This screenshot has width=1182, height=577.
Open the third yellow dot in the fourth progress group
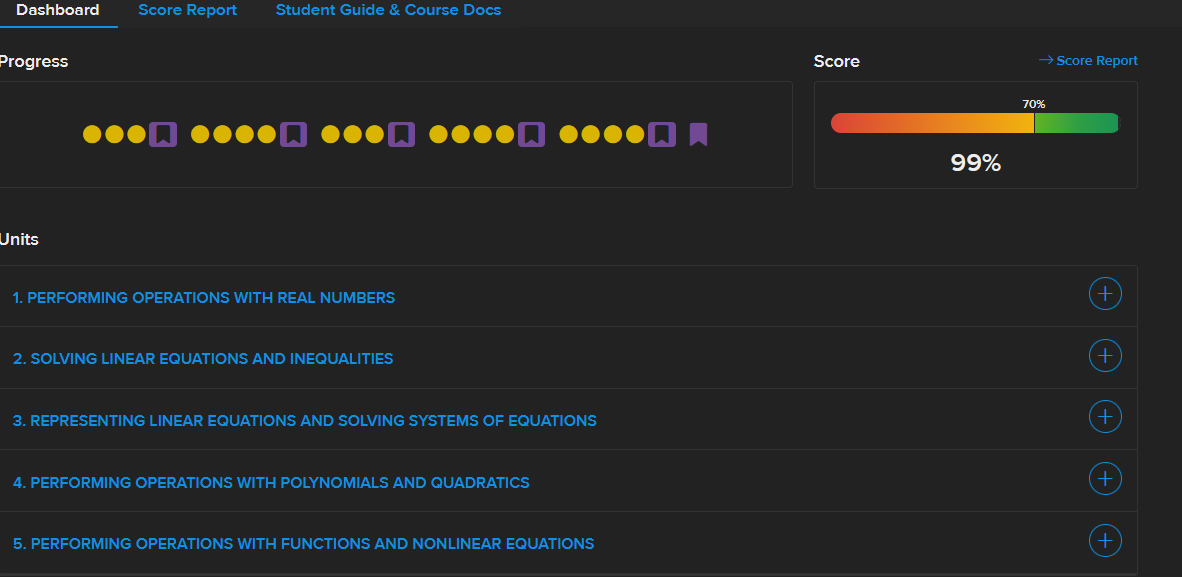[482, 134]
